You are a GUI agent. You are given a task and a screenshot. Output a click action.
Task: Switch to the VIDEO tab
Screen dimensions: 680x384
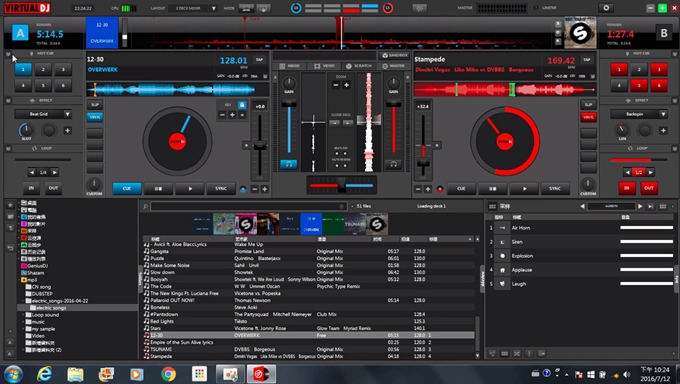(x=324, y=66)
